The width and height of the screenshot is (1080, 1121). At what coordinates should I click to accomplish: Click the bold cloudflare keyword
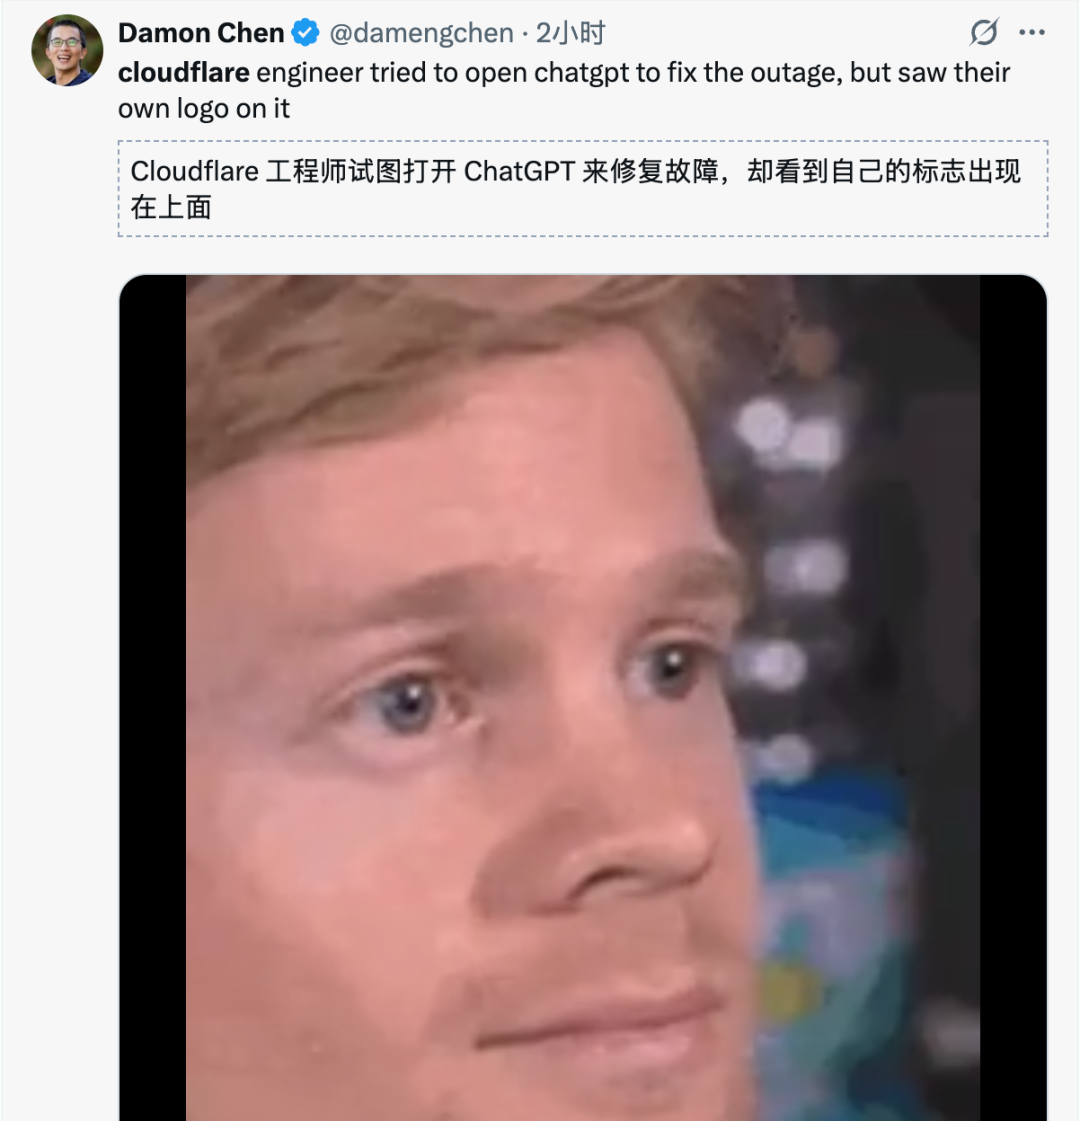point(184,72)
